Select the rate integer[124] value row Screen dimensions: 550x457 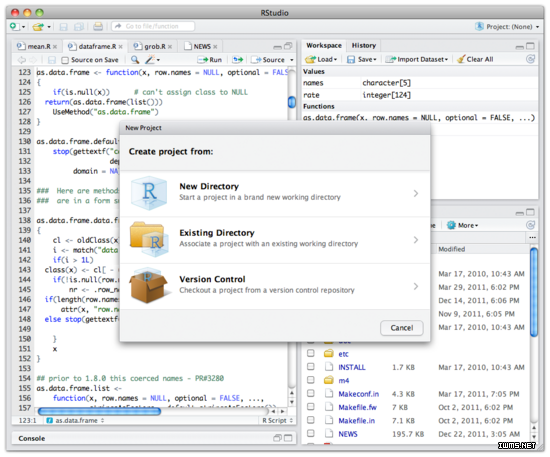click(420, 95)
